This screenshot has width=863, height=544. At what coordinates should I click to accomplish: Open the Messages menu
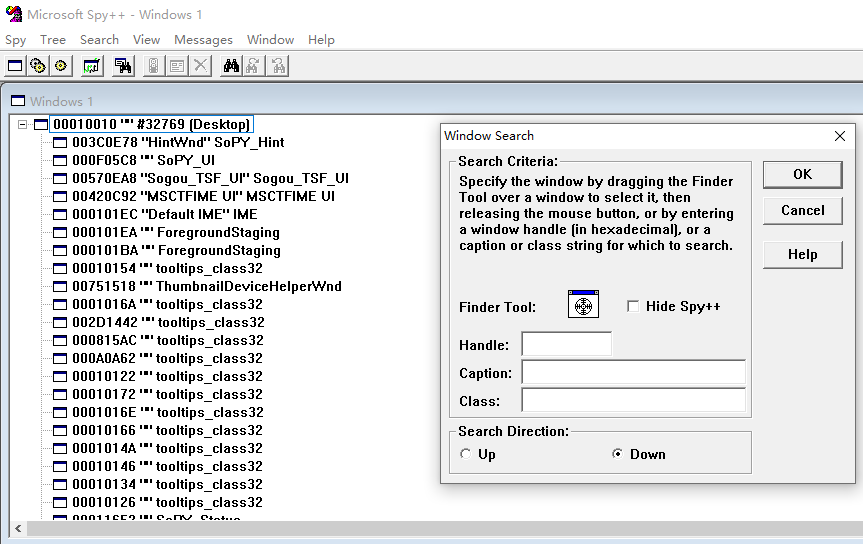click(x=203, y=40)
